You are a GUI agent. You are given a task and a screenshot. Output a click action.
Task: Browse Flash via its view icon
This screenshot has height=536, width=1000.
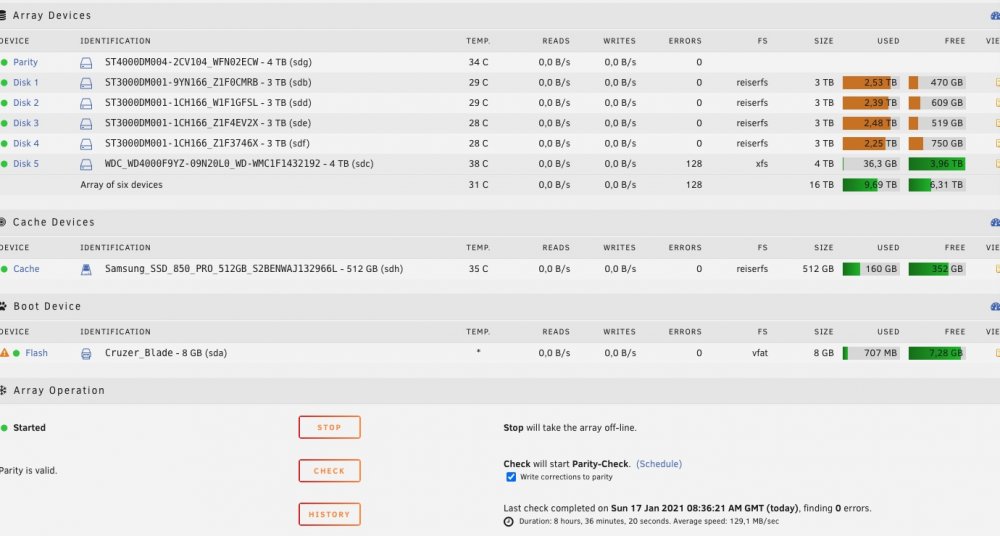[x=997, y=353]
